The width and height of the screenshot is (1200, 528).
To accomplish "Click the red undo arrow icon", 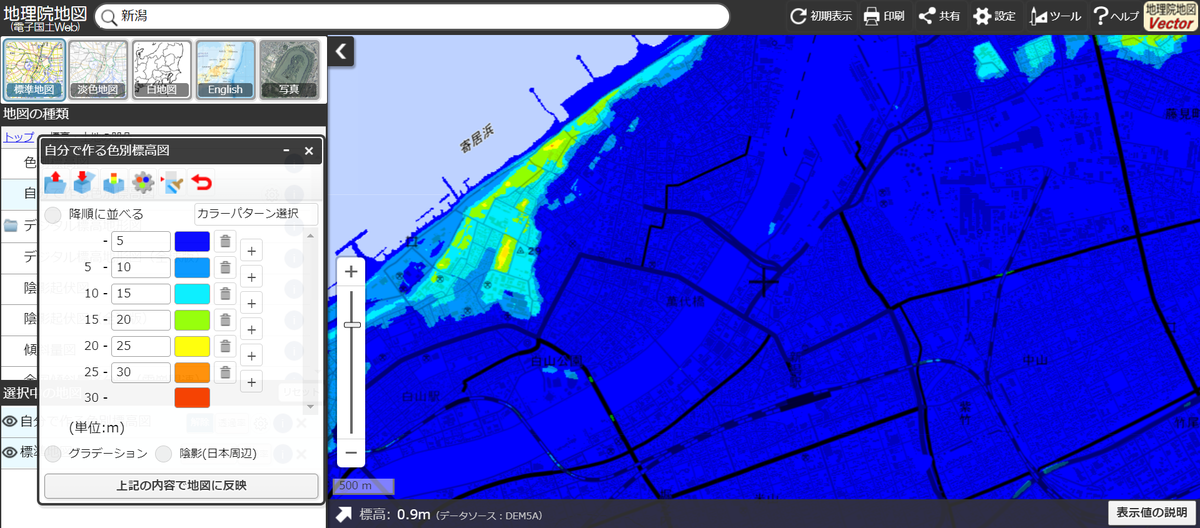I will 202,182.
